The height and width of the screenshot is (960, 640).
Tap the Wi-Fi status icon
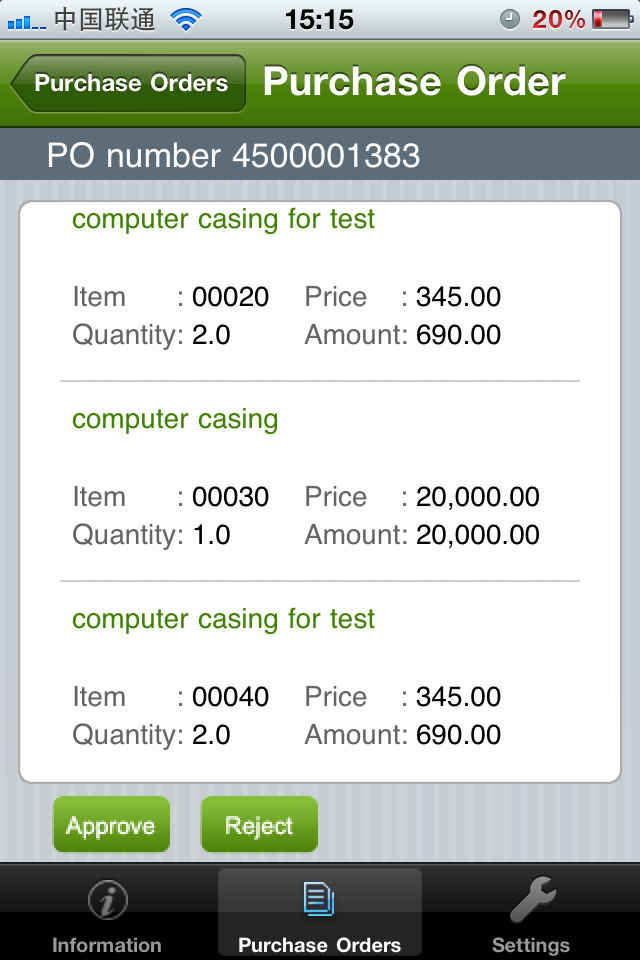point(185,19)
